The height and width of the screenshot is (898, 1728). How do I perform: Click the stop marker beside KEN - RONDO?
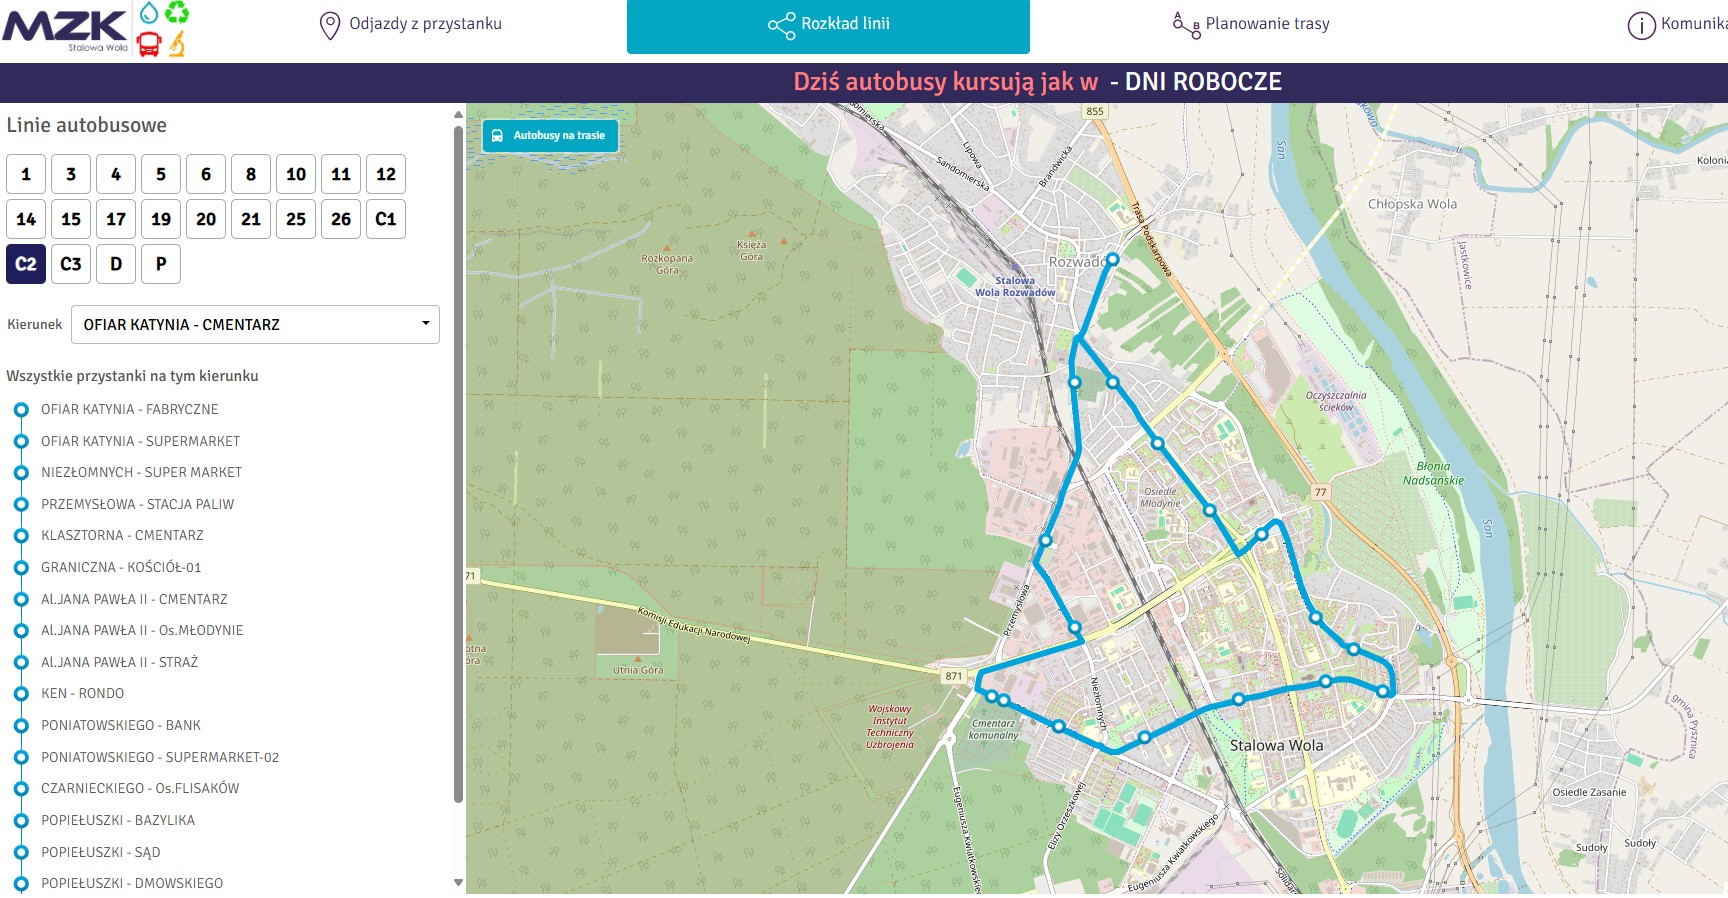tap(21, 694)
